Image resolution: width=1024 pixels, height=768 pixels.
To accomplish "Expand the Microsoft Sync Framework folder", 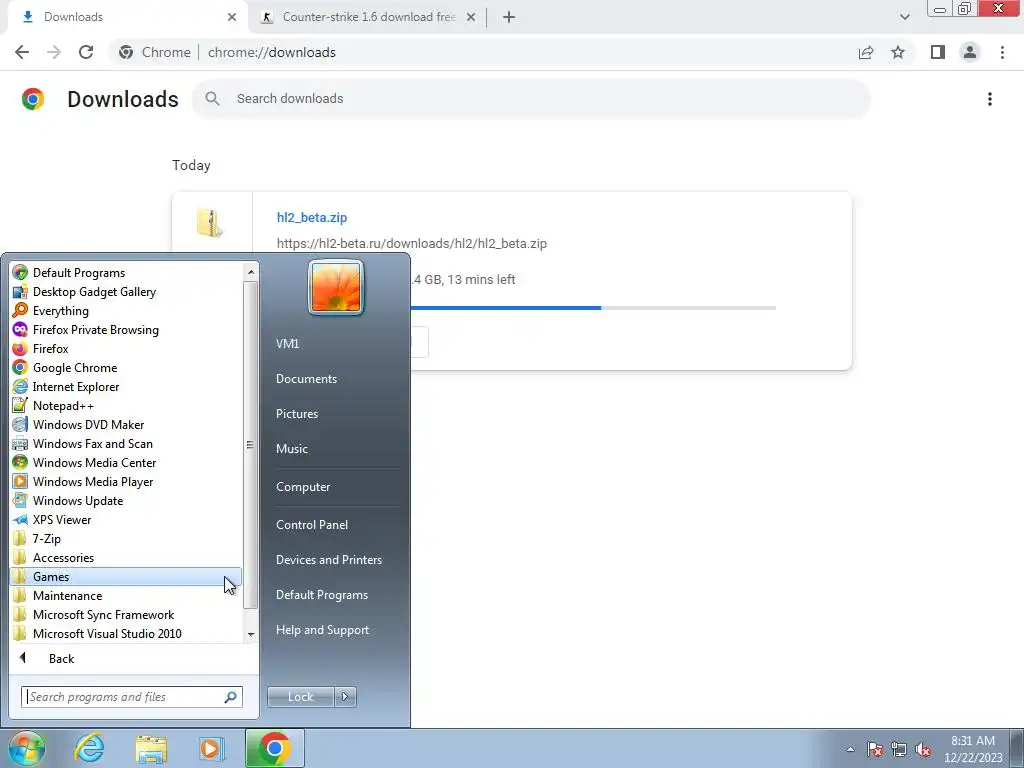I will coord(103,615).
